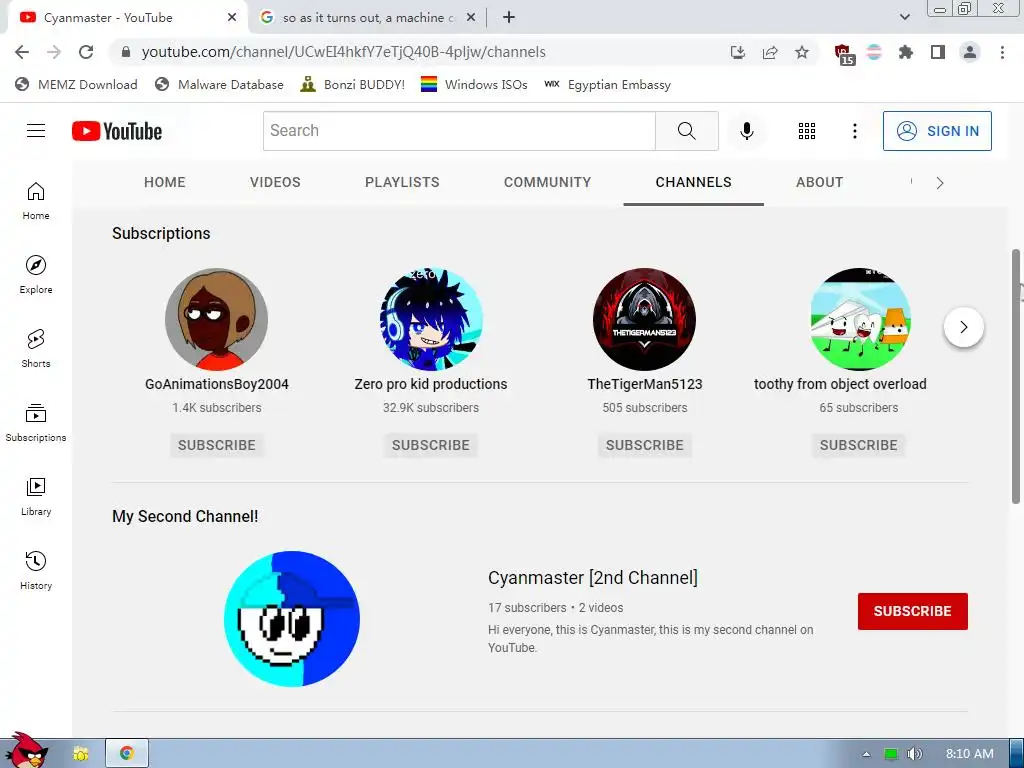The image size is (1024, 768).
Task: Open Library in the sidebar
Action: (36, 497)
